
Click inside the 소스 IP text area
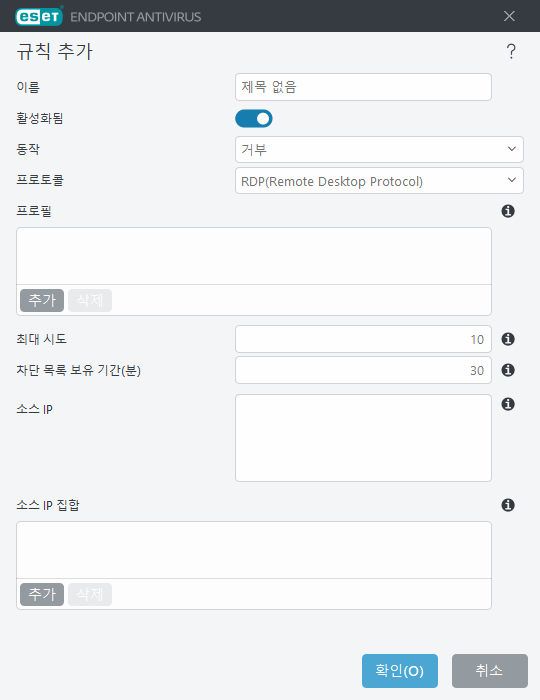tap(363, 438)
